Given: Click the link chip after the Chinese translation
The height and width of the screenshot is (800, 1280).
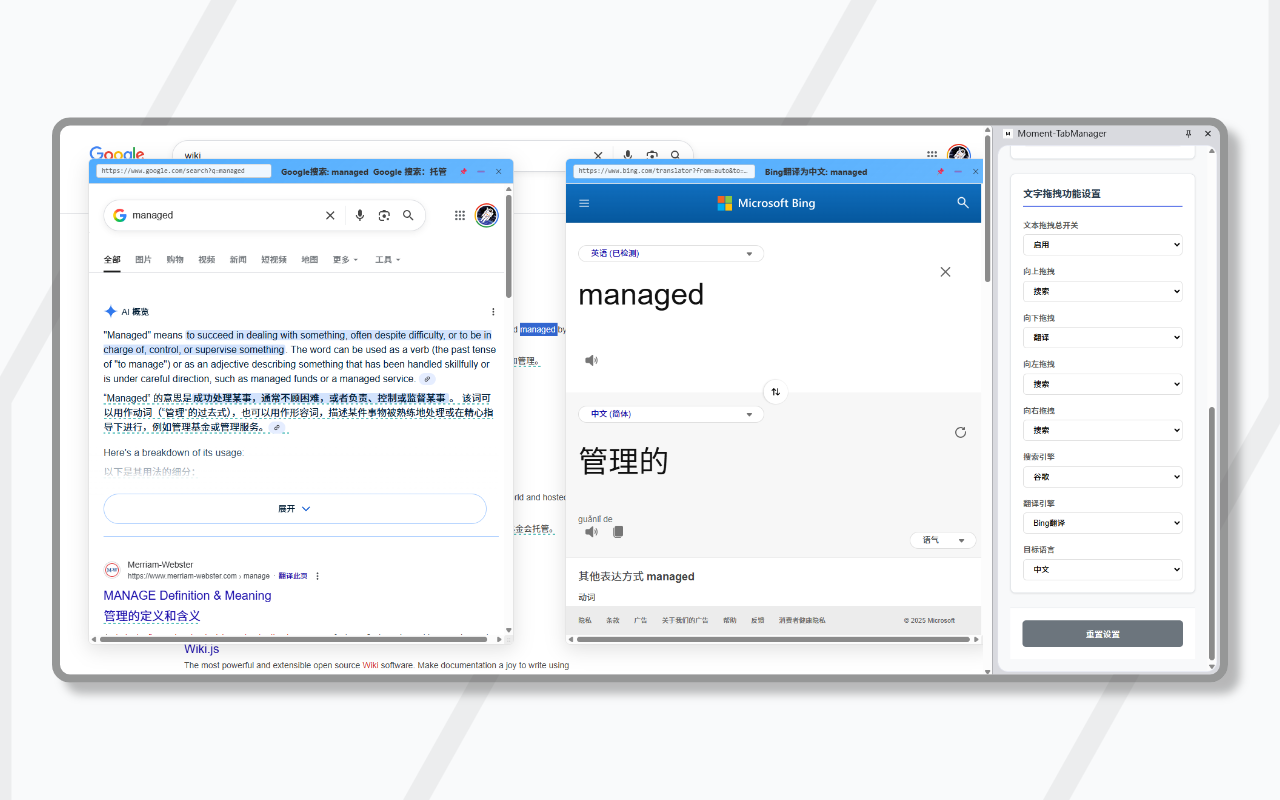Looking at the screenshot, I should [x=277, y=428].
